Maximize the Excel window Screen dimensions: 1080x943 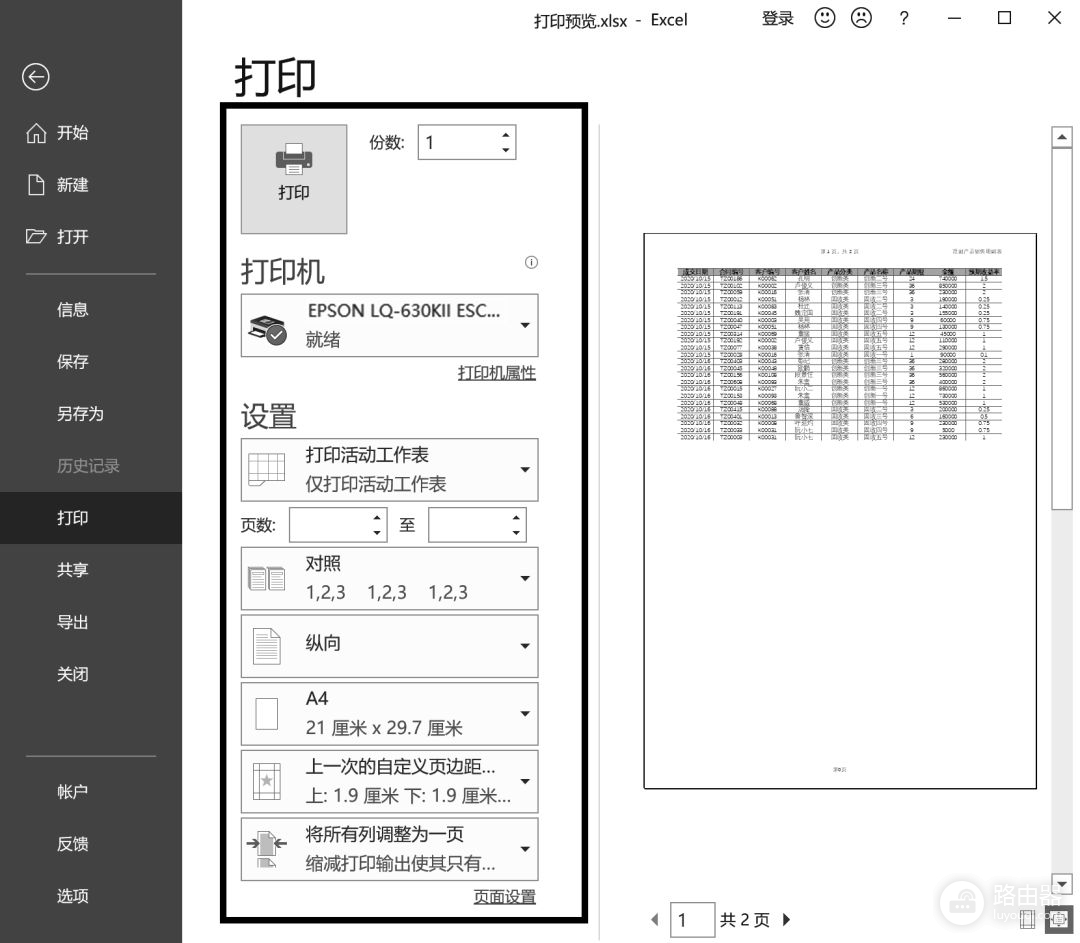coord(1004,19)
